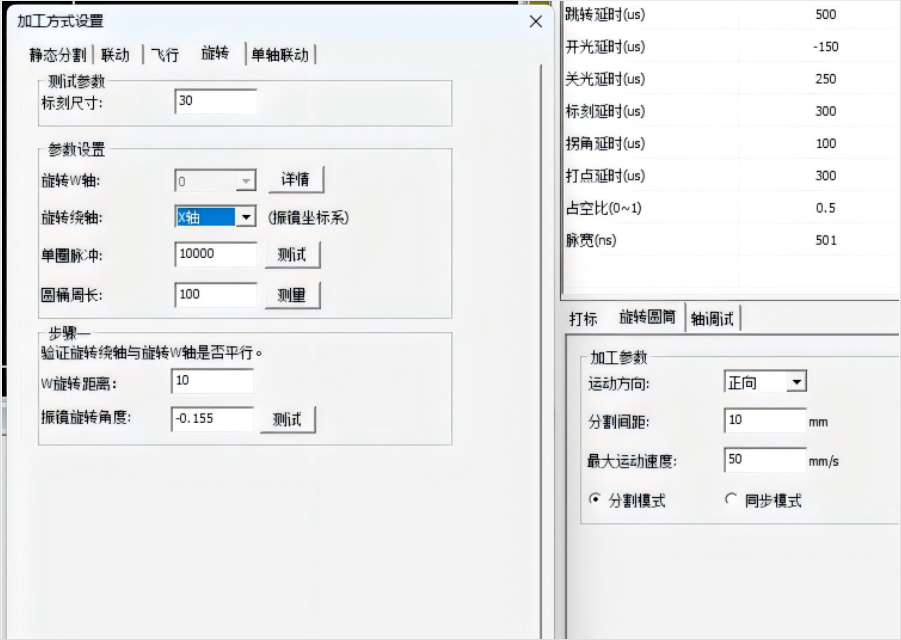Click the 标刻延时 value 300
901x640 pixels.
click(x=826, y=111)
